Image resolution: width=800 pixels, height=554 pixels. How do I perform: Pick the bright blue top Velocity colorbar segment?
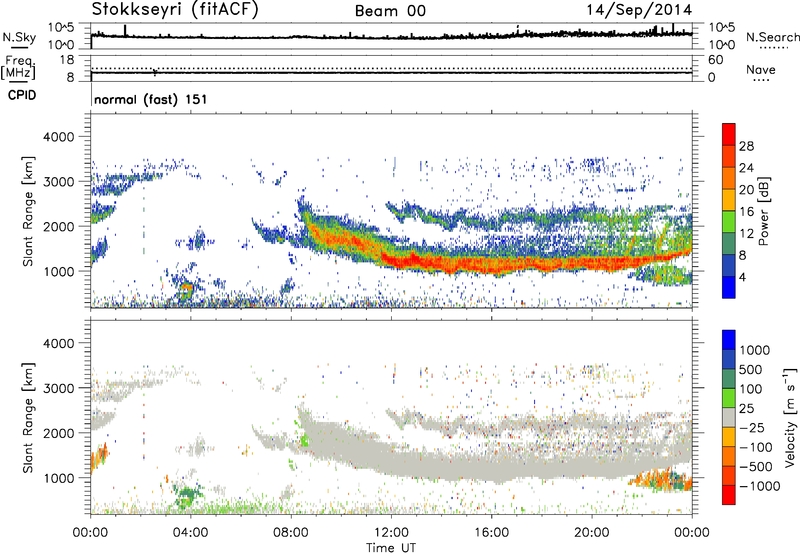click(x=729, y=340)
